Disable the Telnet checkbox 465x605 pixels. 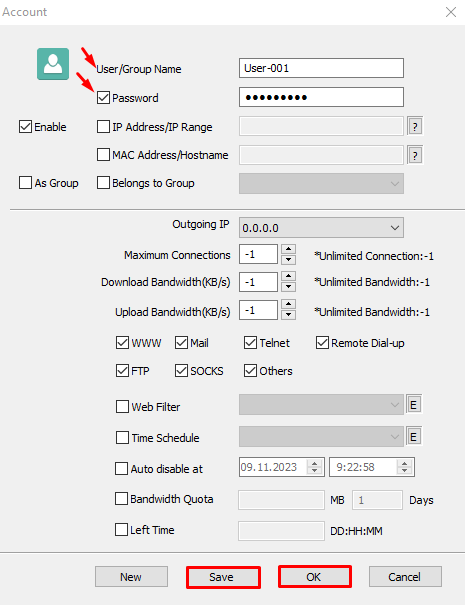[250, 343]
